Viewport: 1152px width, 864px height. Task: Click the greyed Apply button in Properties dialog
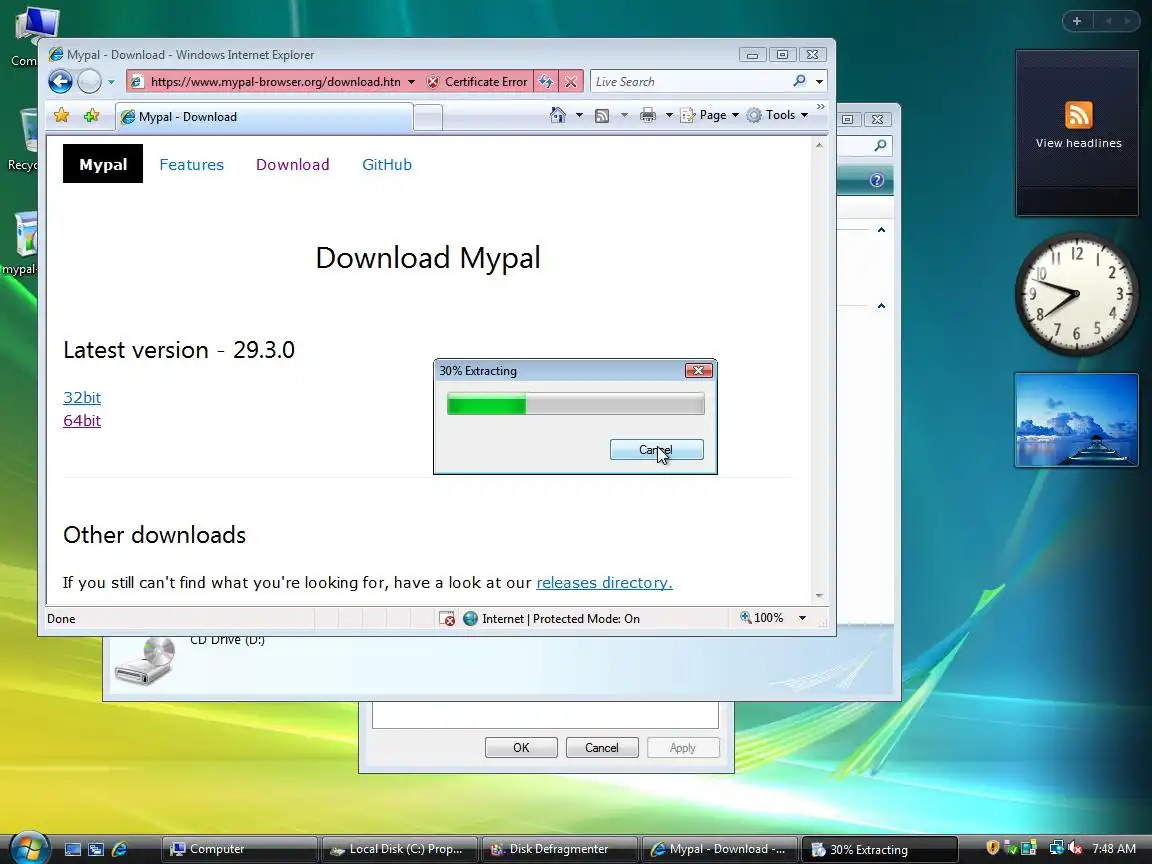point(683,748)
